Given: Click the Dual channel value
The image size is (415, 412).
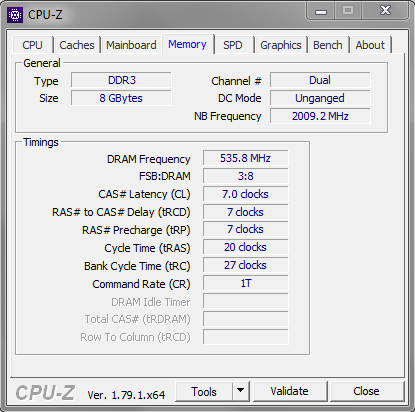Looking at the screenshot, I should (320, 80).
